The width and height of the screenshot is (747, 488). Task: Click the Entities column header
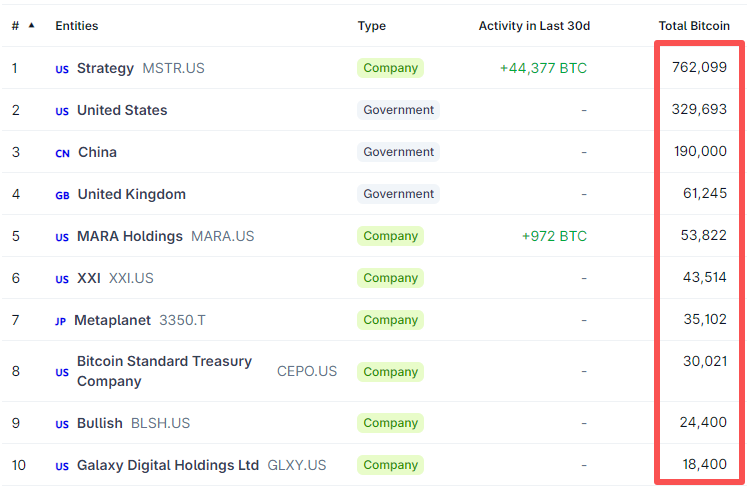click(x=77, y=26)
